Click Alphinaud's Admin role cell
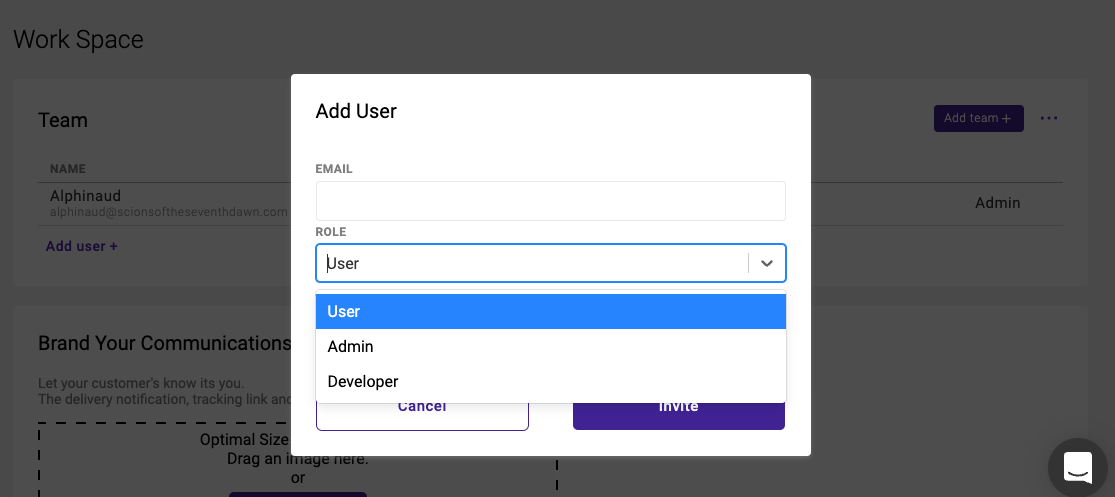This screenshot has height=497, width=1115. (998, 203)
